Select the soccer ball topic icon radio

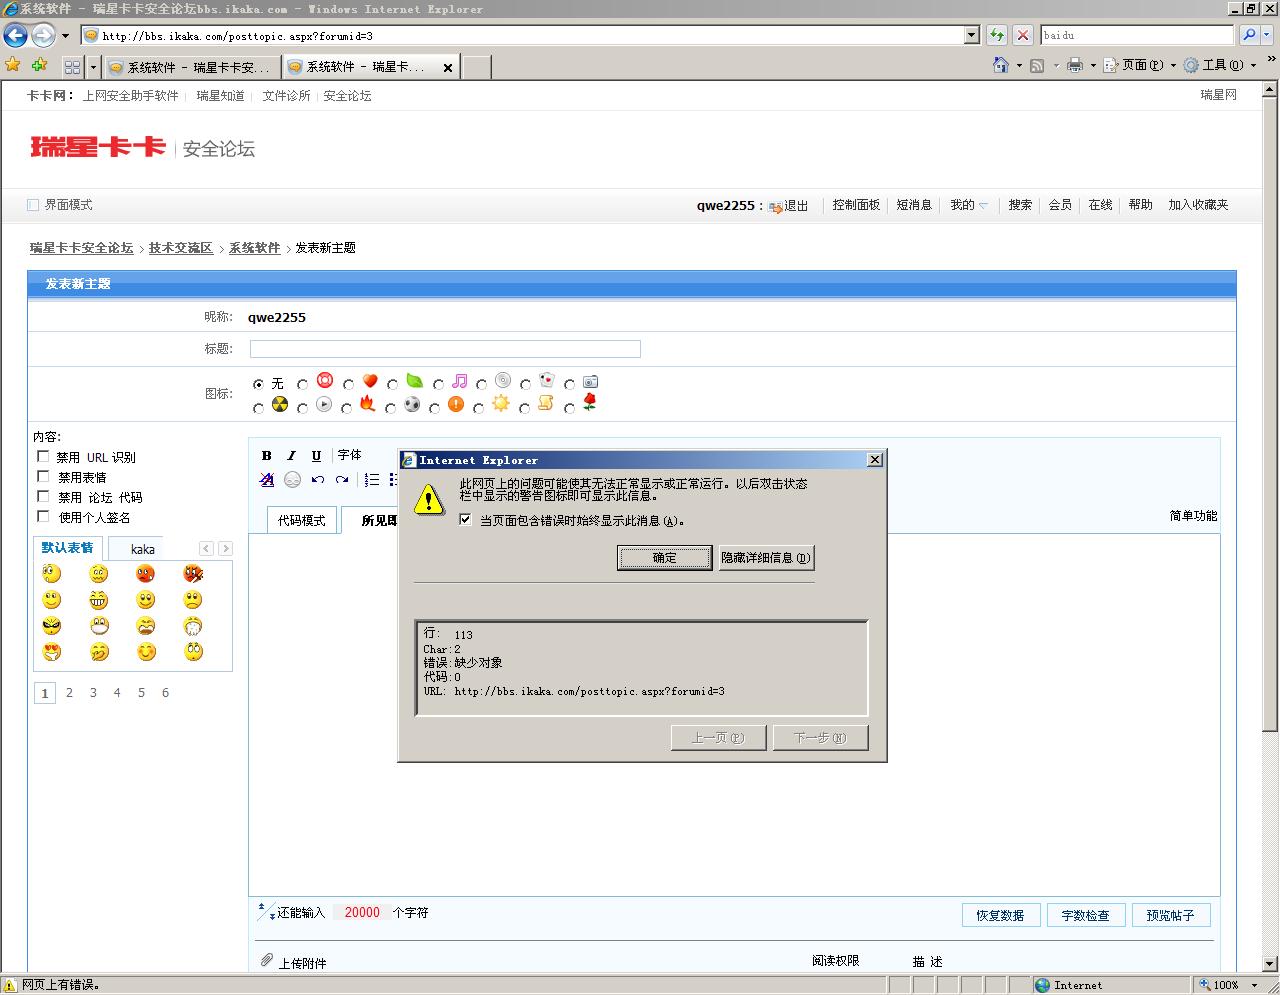[x=391, y=408]
